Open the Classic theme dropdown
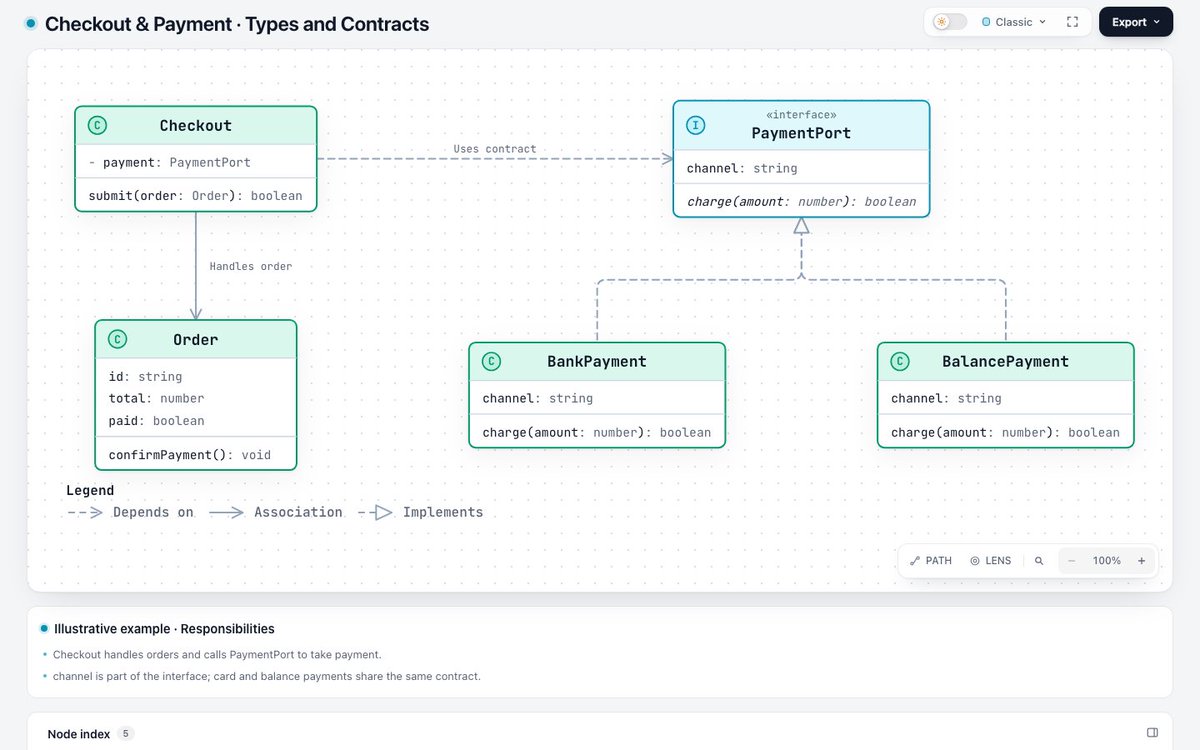 (x=1014, y=22)
